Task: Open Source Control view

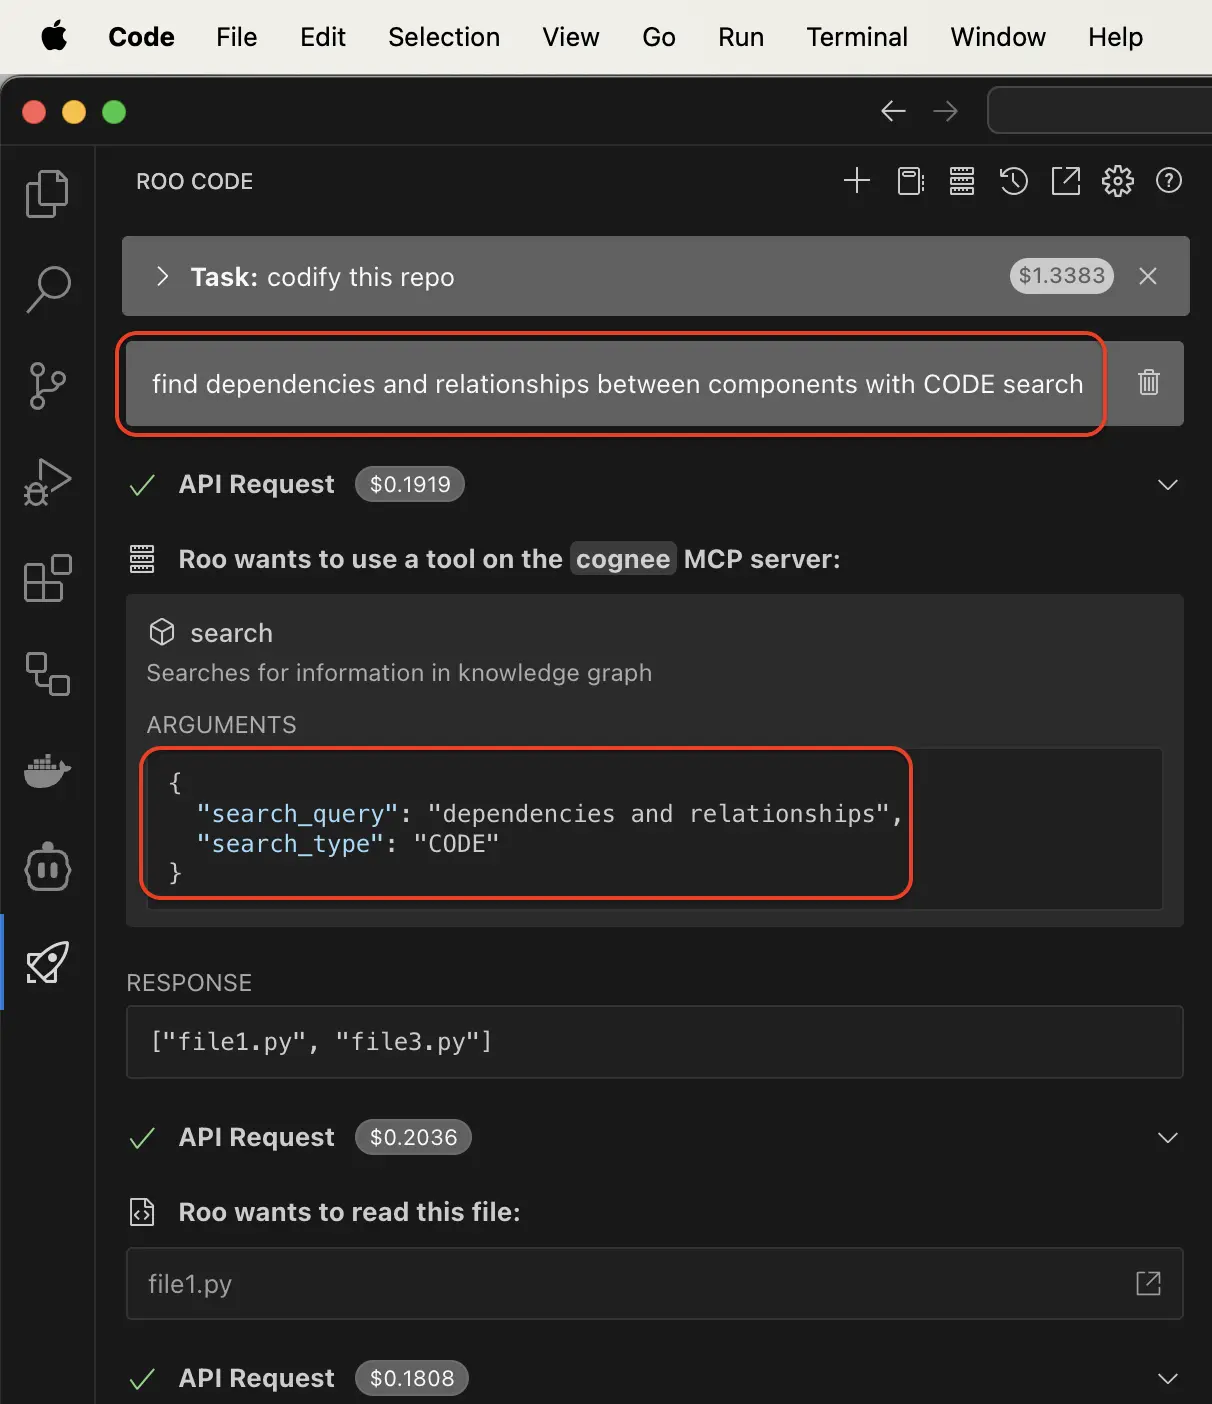Action: (x=47, y=386)
